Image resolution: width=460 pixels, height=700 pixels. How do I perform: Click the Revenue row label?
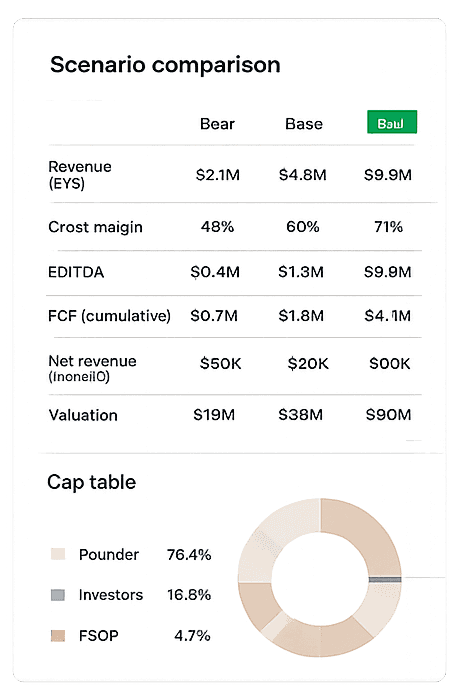(79, 175)
